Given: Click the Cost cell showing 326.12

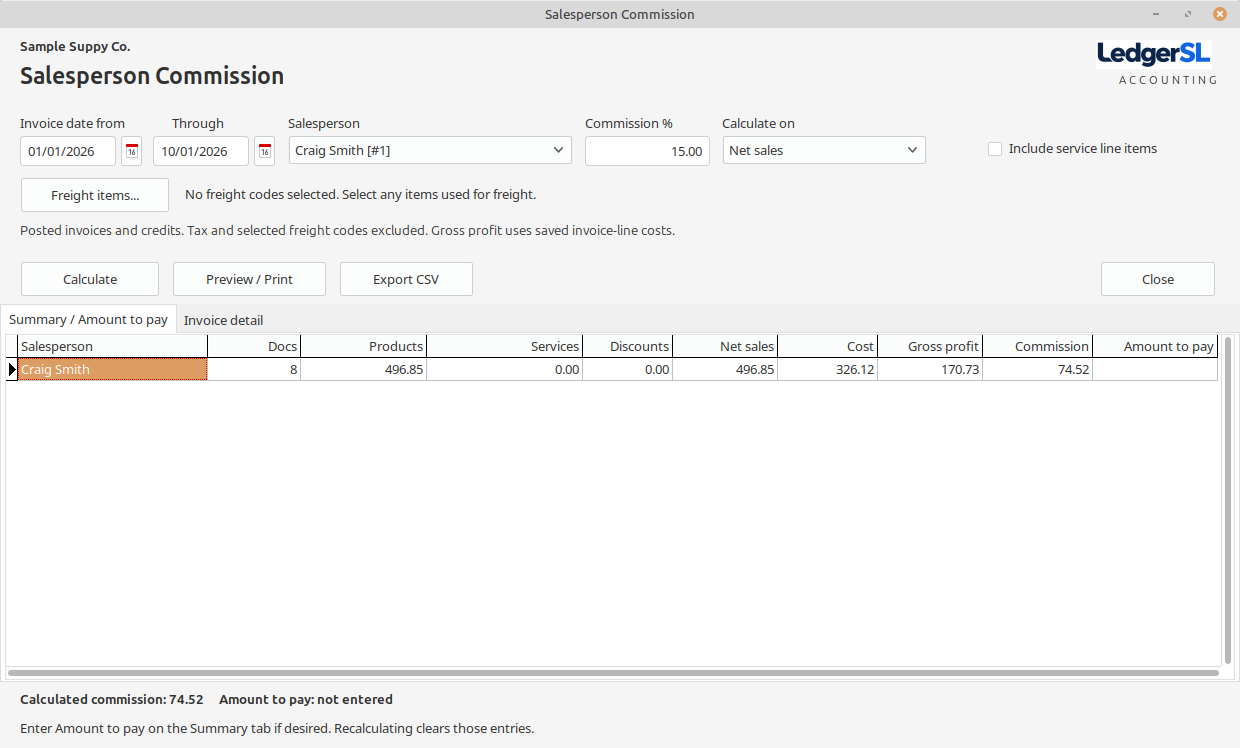Looking at the screenshot, I should [827, 370].
